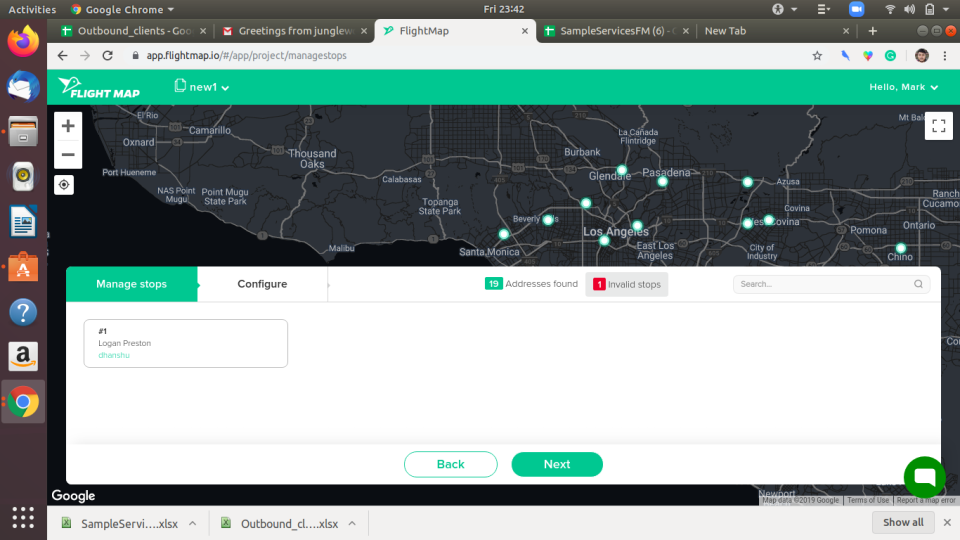Open Thunderbird mail from dock
The height and width of the screenshot is (540, 960).
23,86
